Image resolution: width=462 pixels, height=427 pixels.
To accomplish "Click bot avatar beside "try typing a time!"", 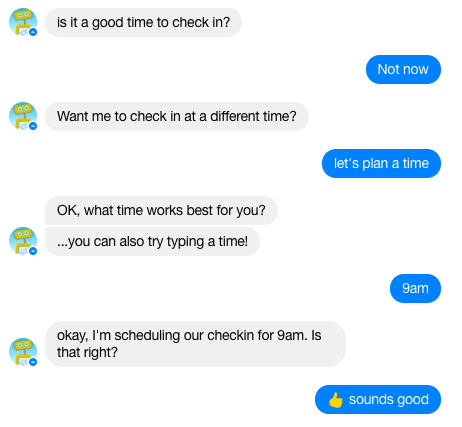I will pyautogui.click(x=23, y=241).
